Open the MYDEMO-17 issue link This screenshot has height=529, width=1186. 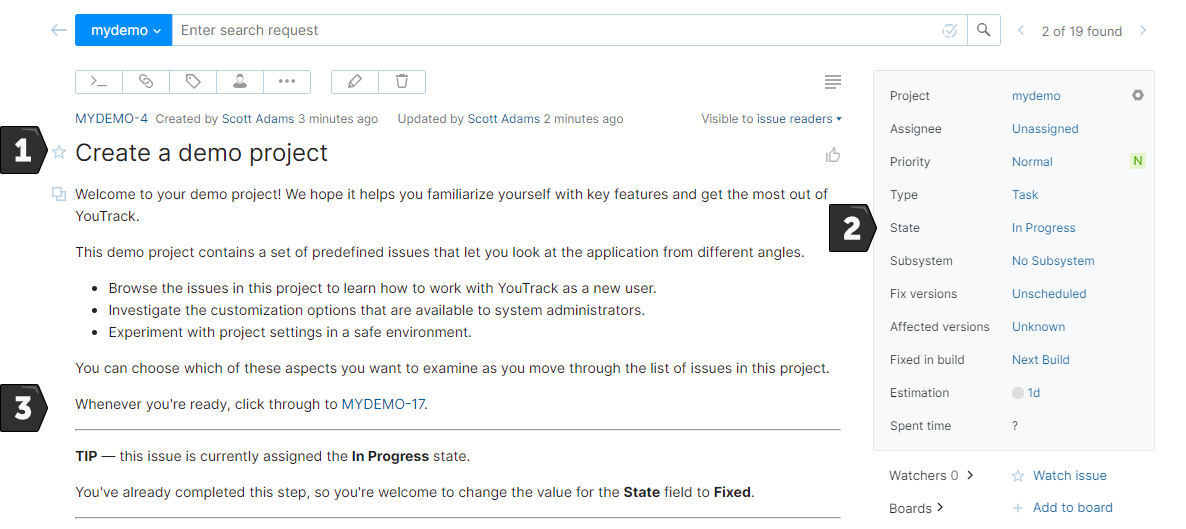click(383, 404)
